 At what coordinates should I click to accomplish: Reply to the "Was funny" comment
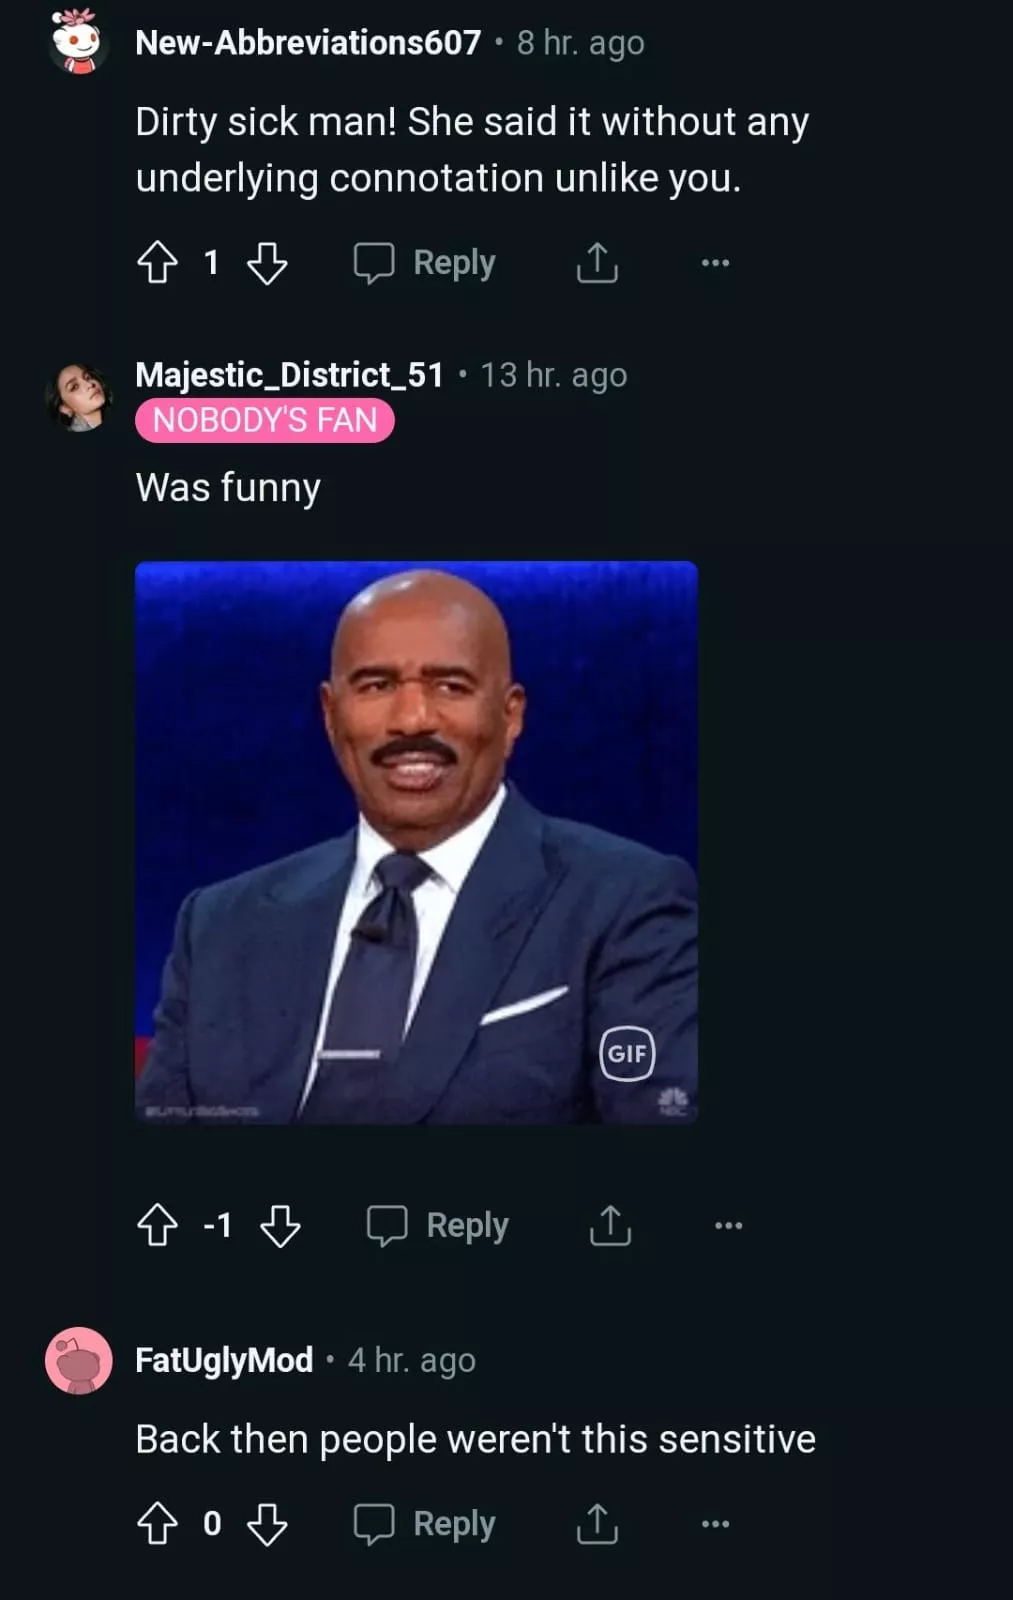pyautogui.click(x=438, y=1225)
